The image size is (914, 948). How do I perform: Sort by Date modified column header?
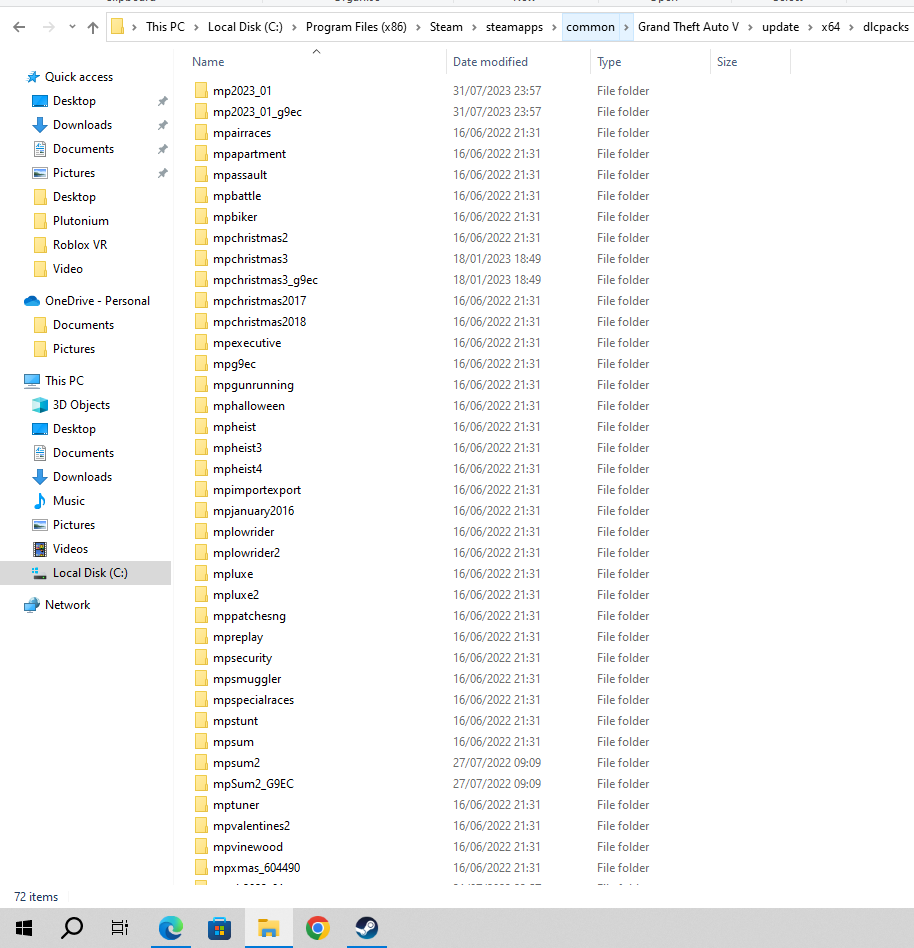[x=490, y=62]
